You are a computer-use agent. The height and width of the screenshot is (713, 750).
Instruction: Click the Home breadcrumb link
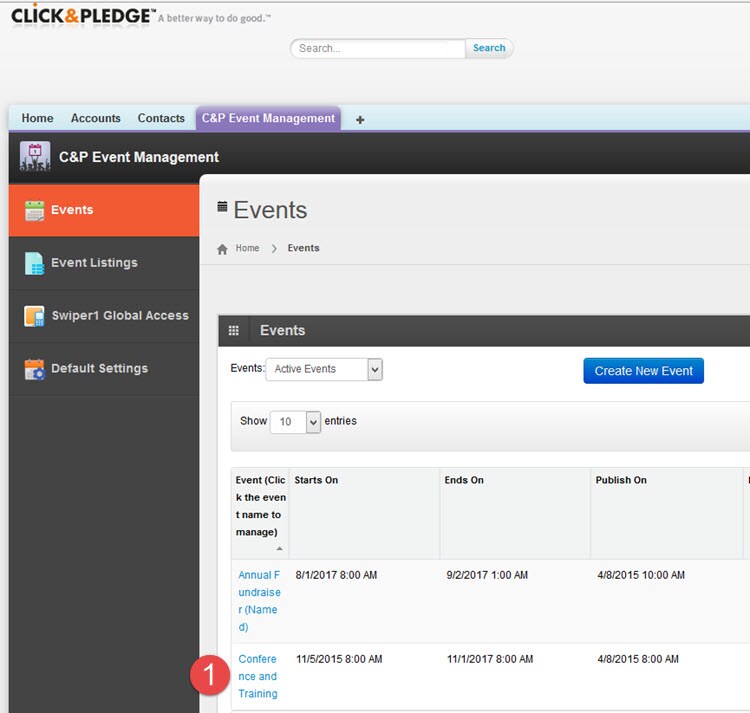tap(247, 248)
